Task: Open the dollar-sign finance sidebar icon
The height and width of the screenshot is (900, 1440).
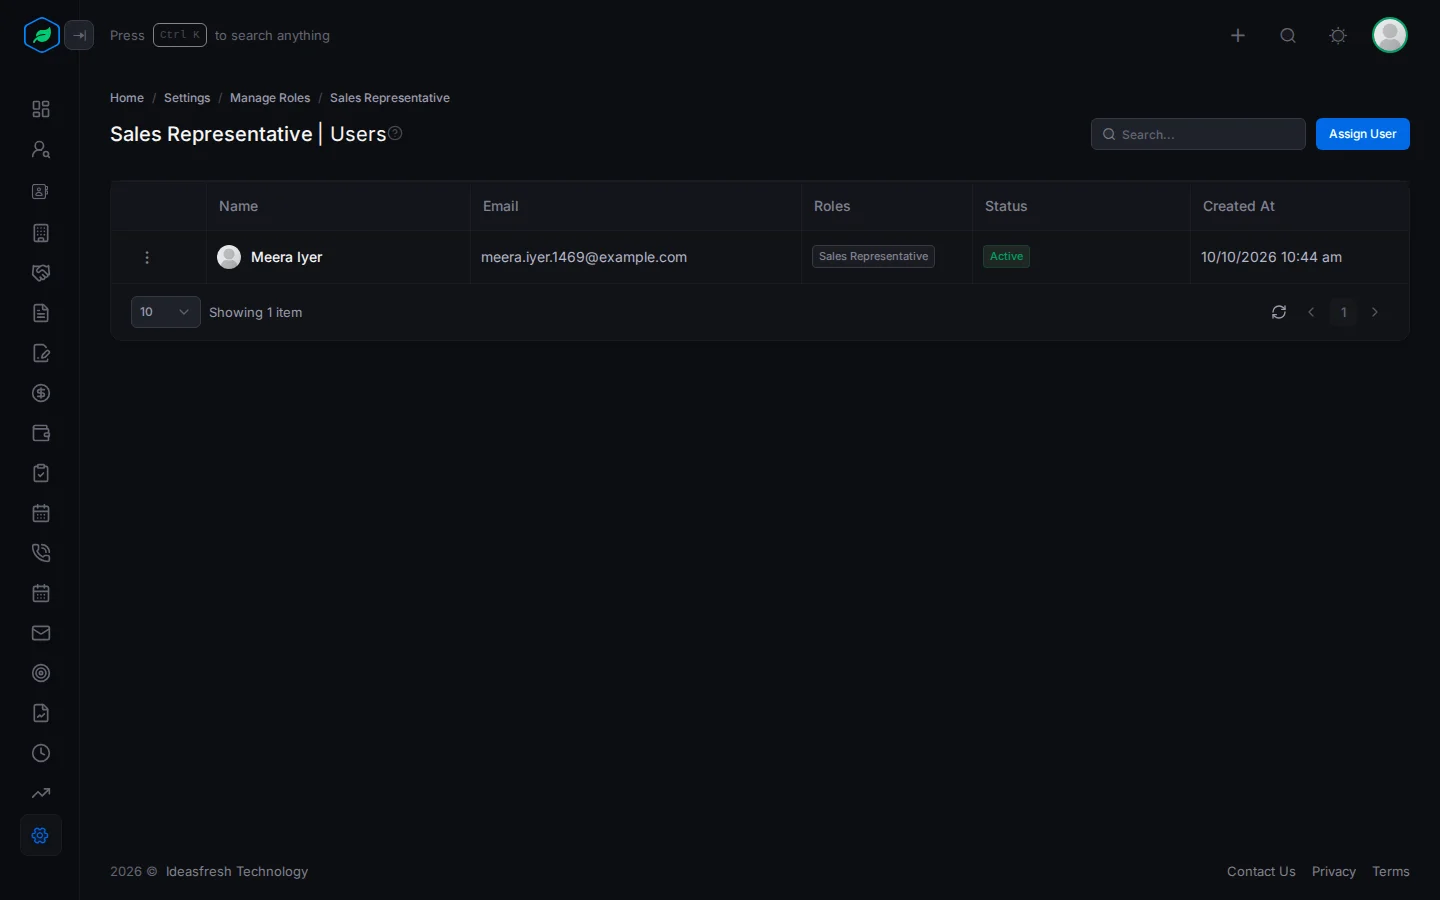Action: [x=41, y=393]
